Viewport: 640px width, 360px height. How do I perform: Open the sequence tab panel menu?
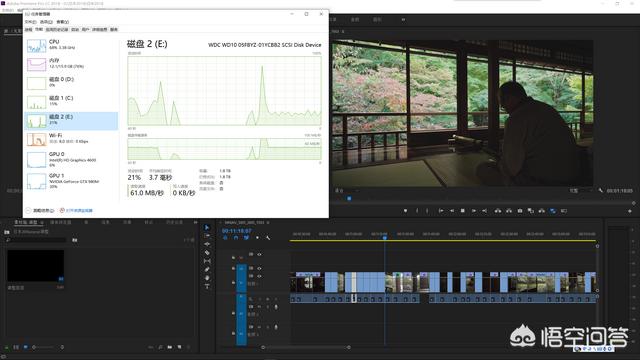[x=268, y=222]
